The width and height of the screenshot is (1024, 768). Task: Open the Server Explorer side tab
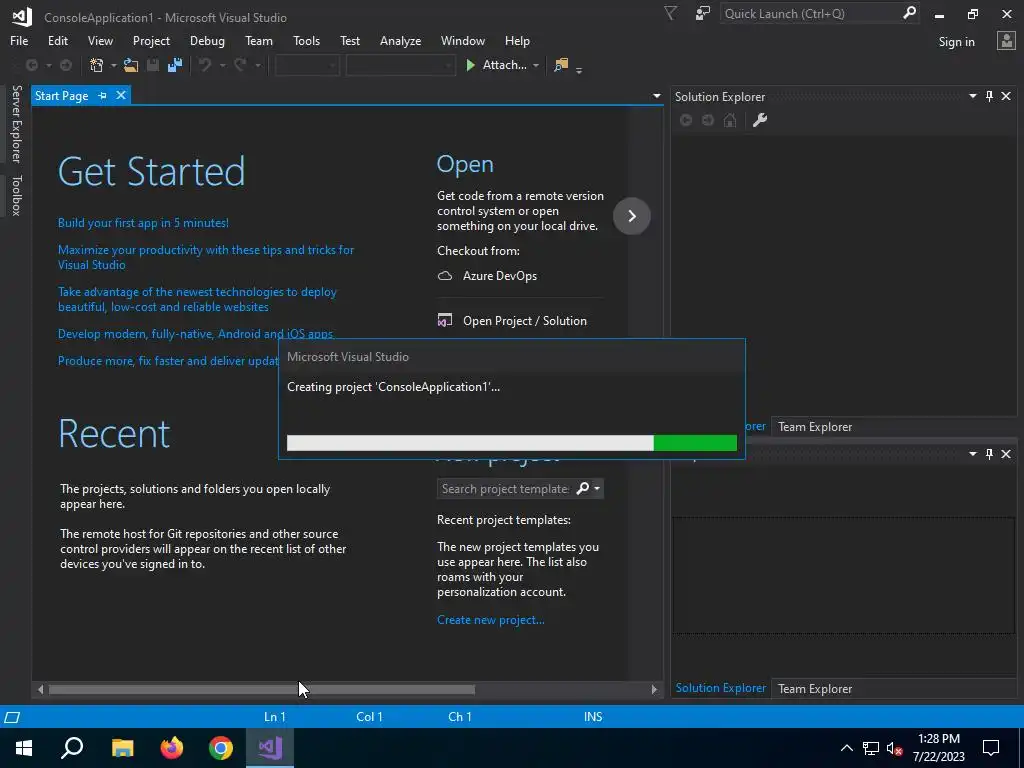[16, 124]
